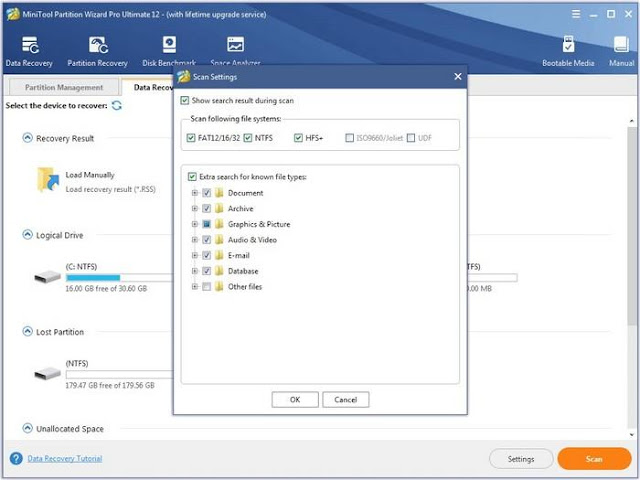Screen dimensions: 640x480
Task: Expand the Audio & Video tree node
Action: [x=195, y=240]
